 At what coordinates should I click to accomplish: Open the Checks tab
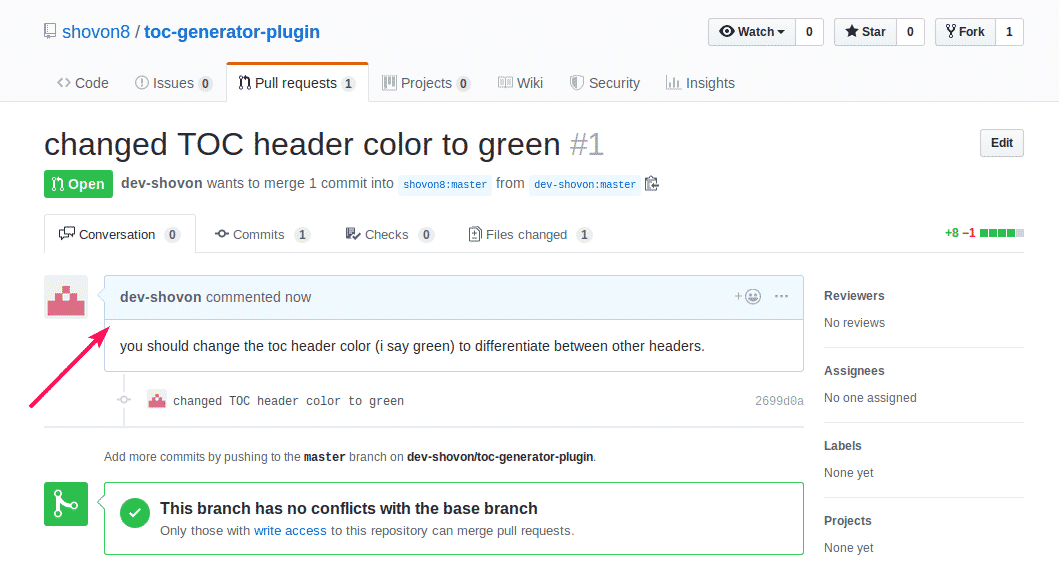(389, 234)
